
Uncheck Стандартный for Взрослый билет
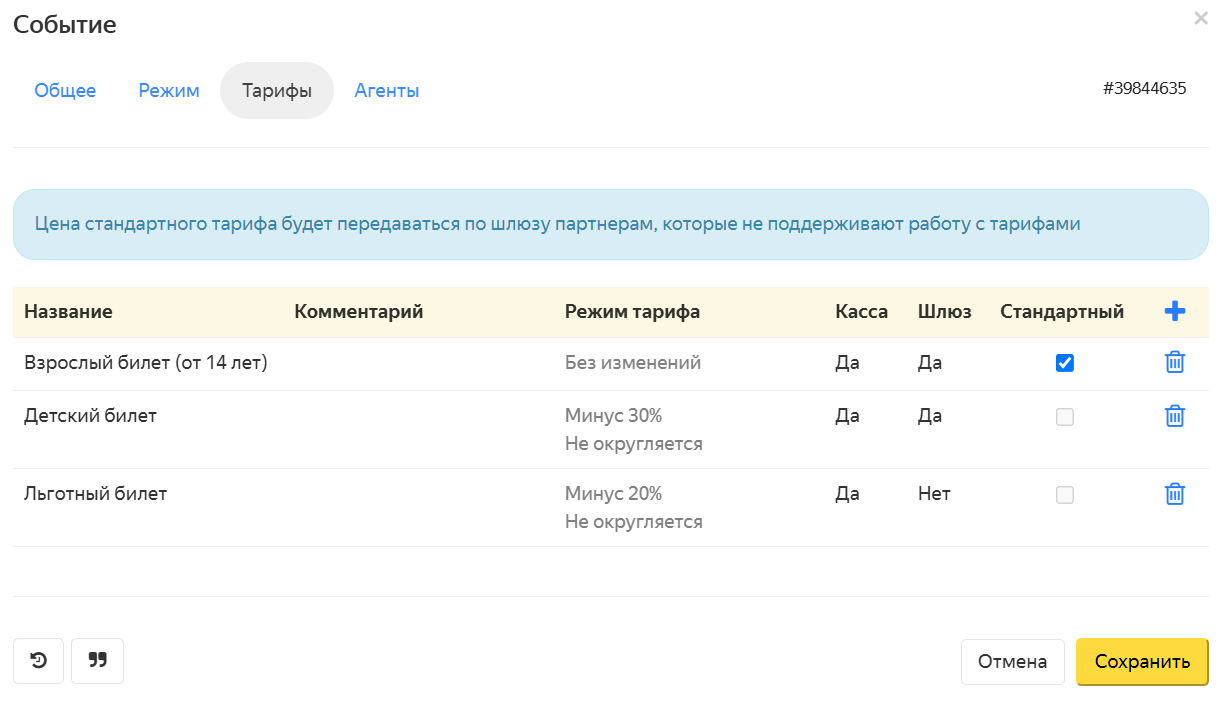point(1065,363)
